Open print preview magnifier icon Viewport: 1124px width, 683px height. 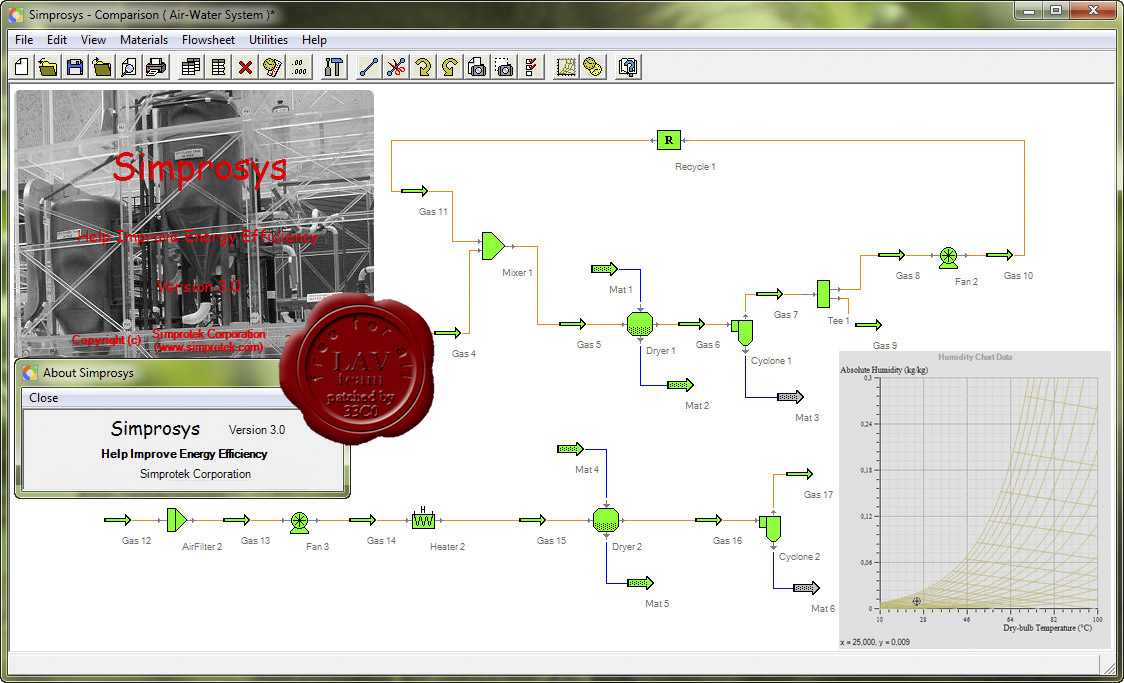tap(128, 67)
